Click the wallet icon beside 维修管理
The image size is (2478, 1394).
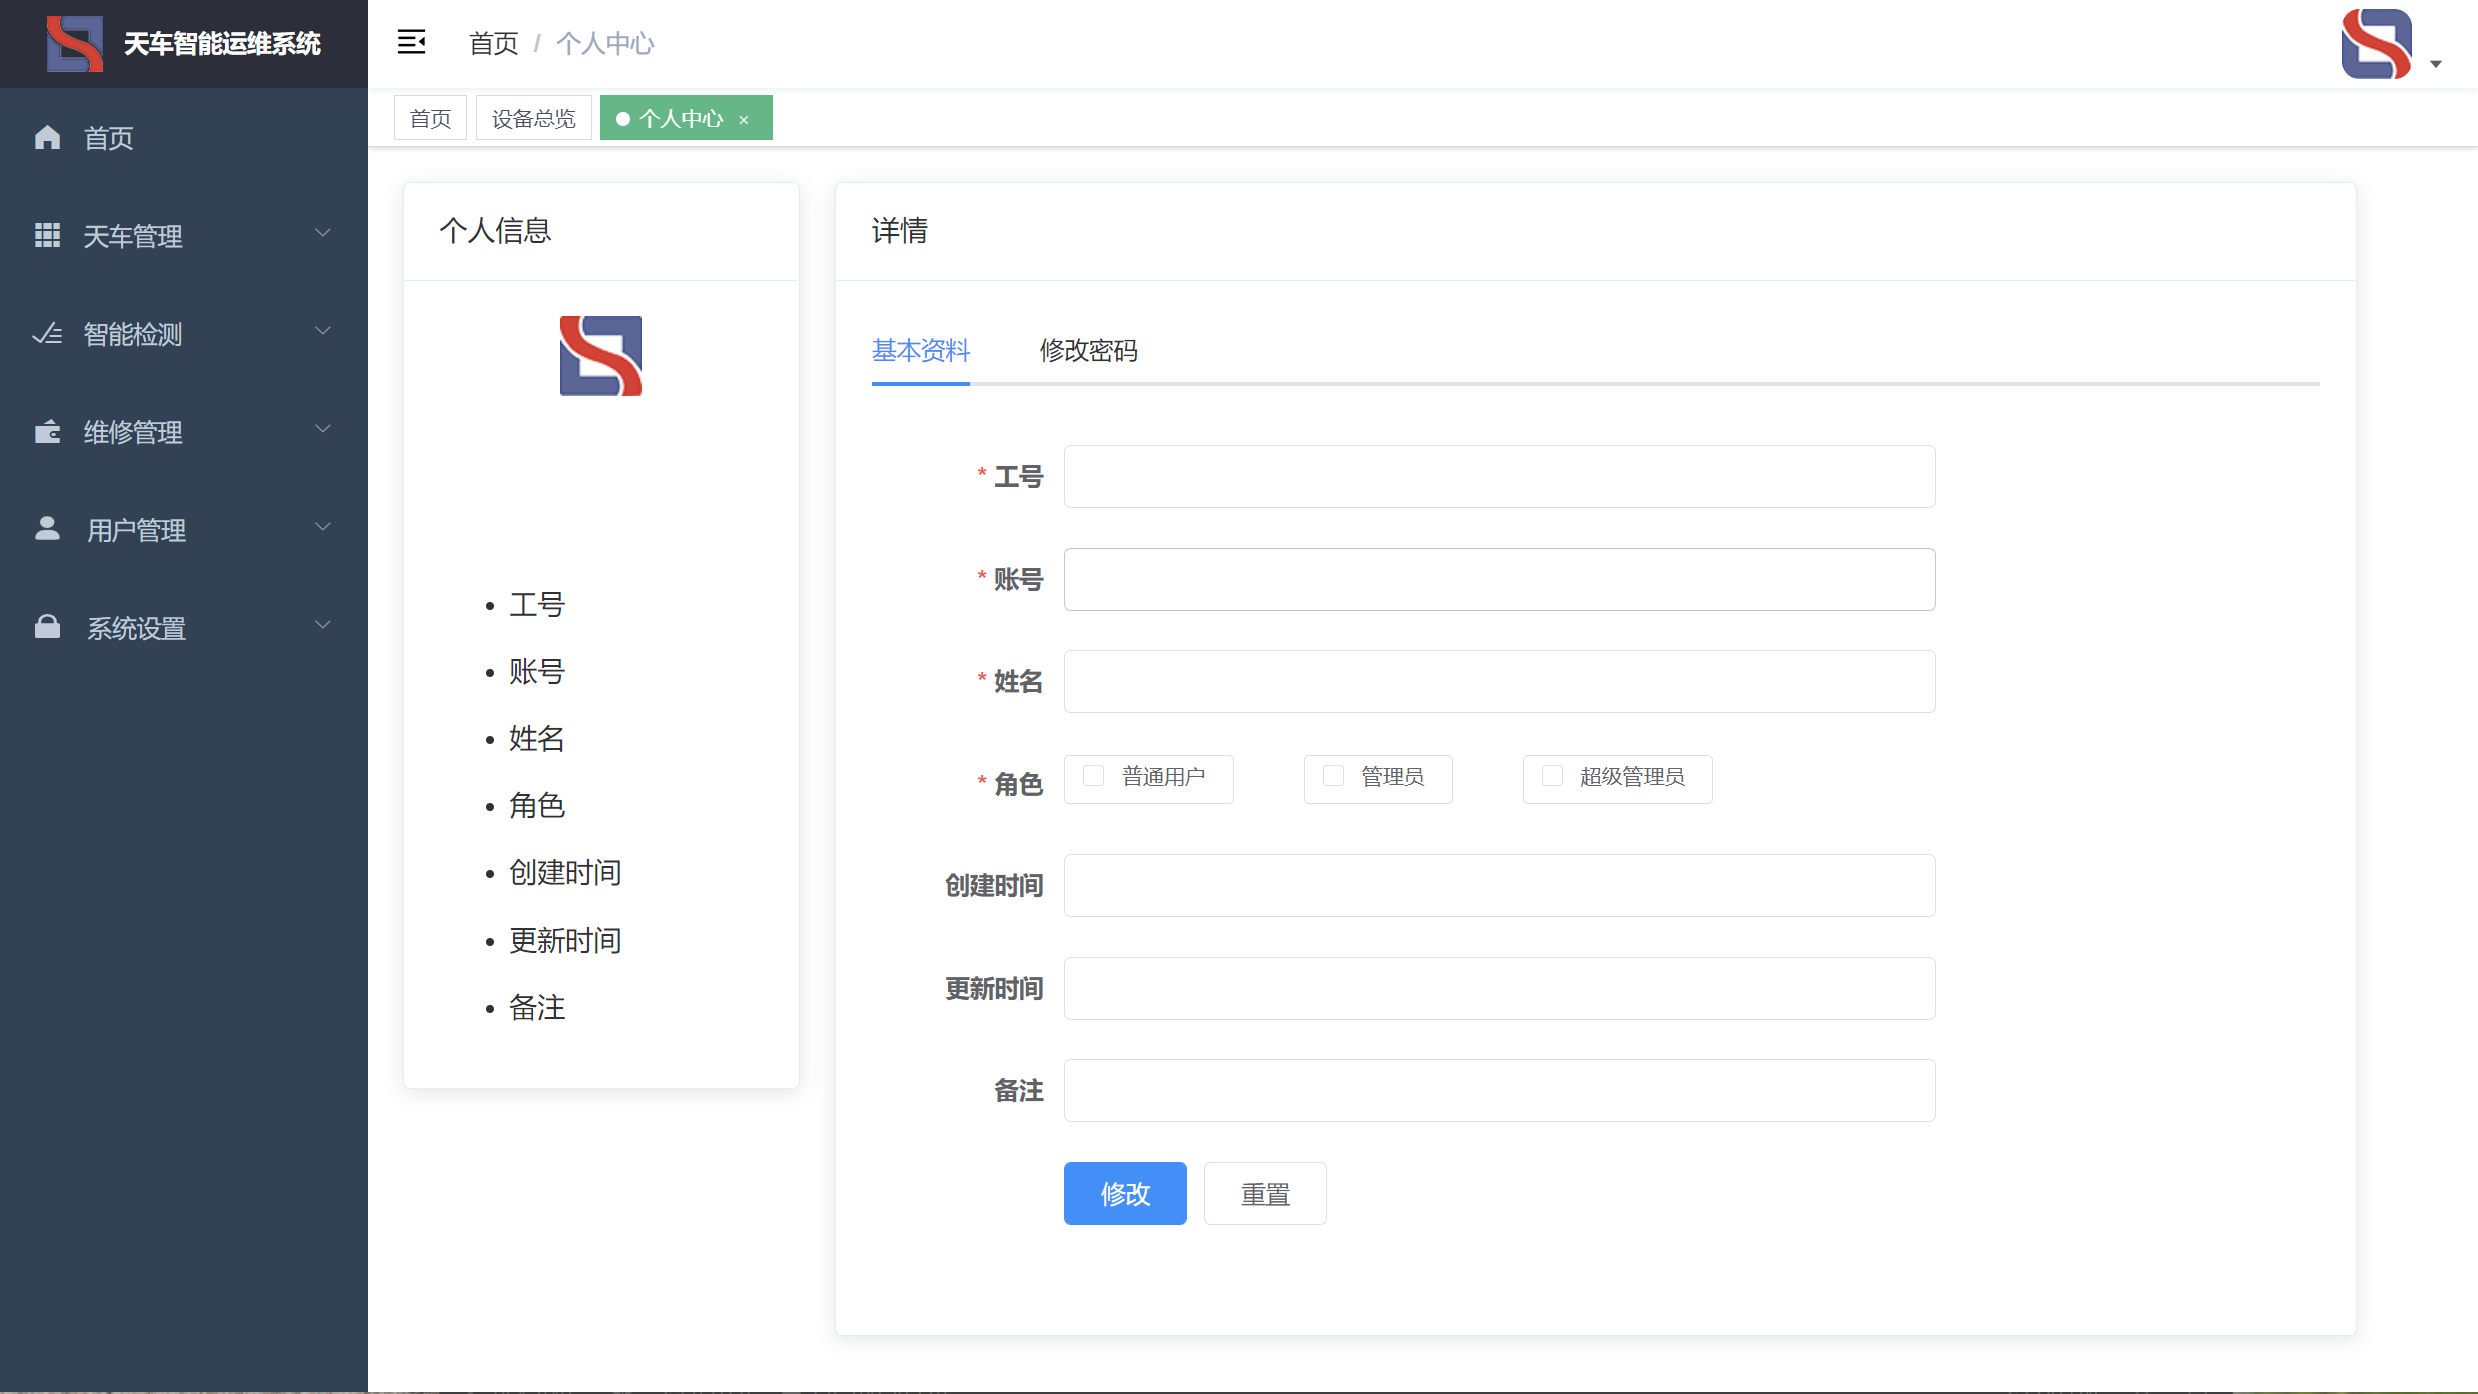47,431
